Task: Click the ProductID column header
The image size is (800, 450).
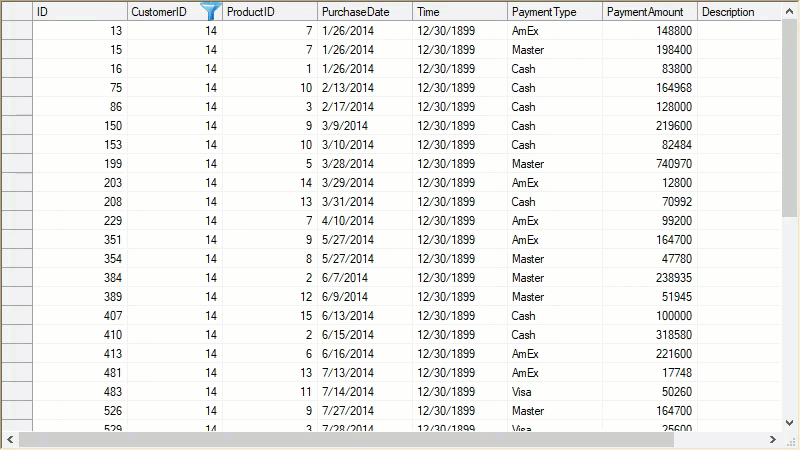Action: pyautogui.click(x=270, y=12)
